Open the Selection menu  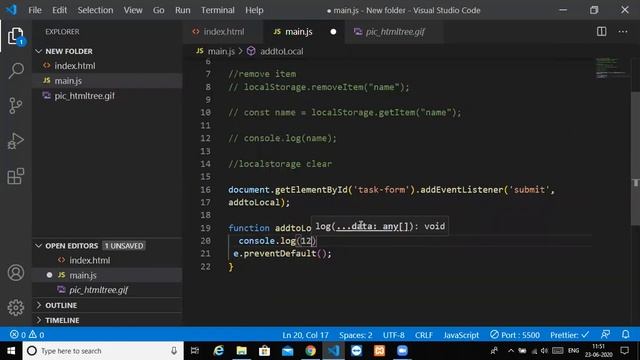tap(96, 10)
